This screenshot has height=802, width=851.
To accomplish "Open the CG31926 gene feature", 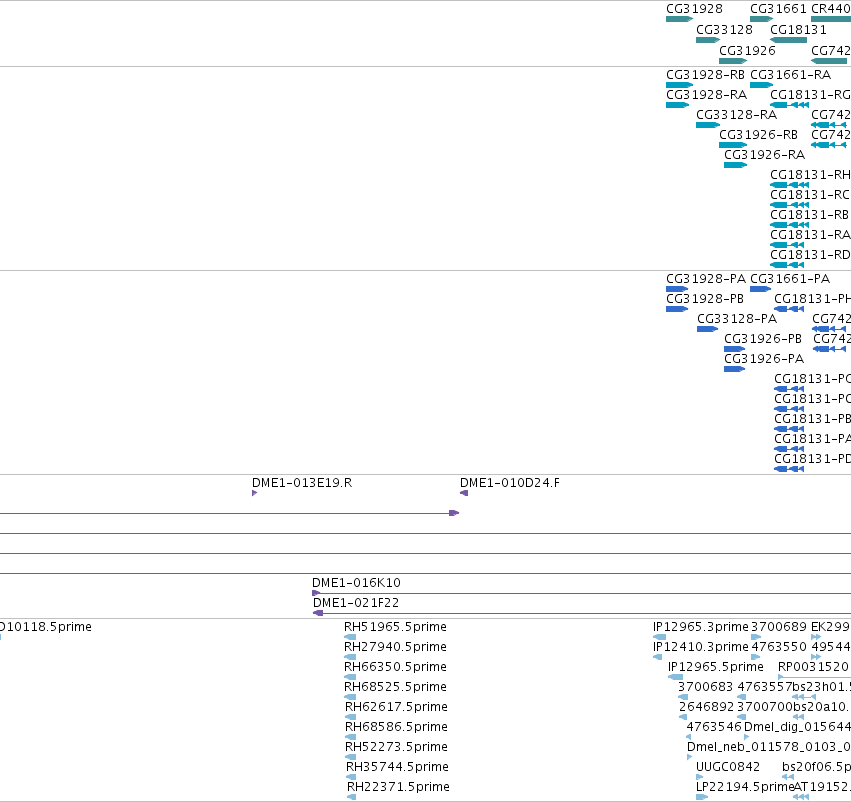I will (x=733, y=61).
